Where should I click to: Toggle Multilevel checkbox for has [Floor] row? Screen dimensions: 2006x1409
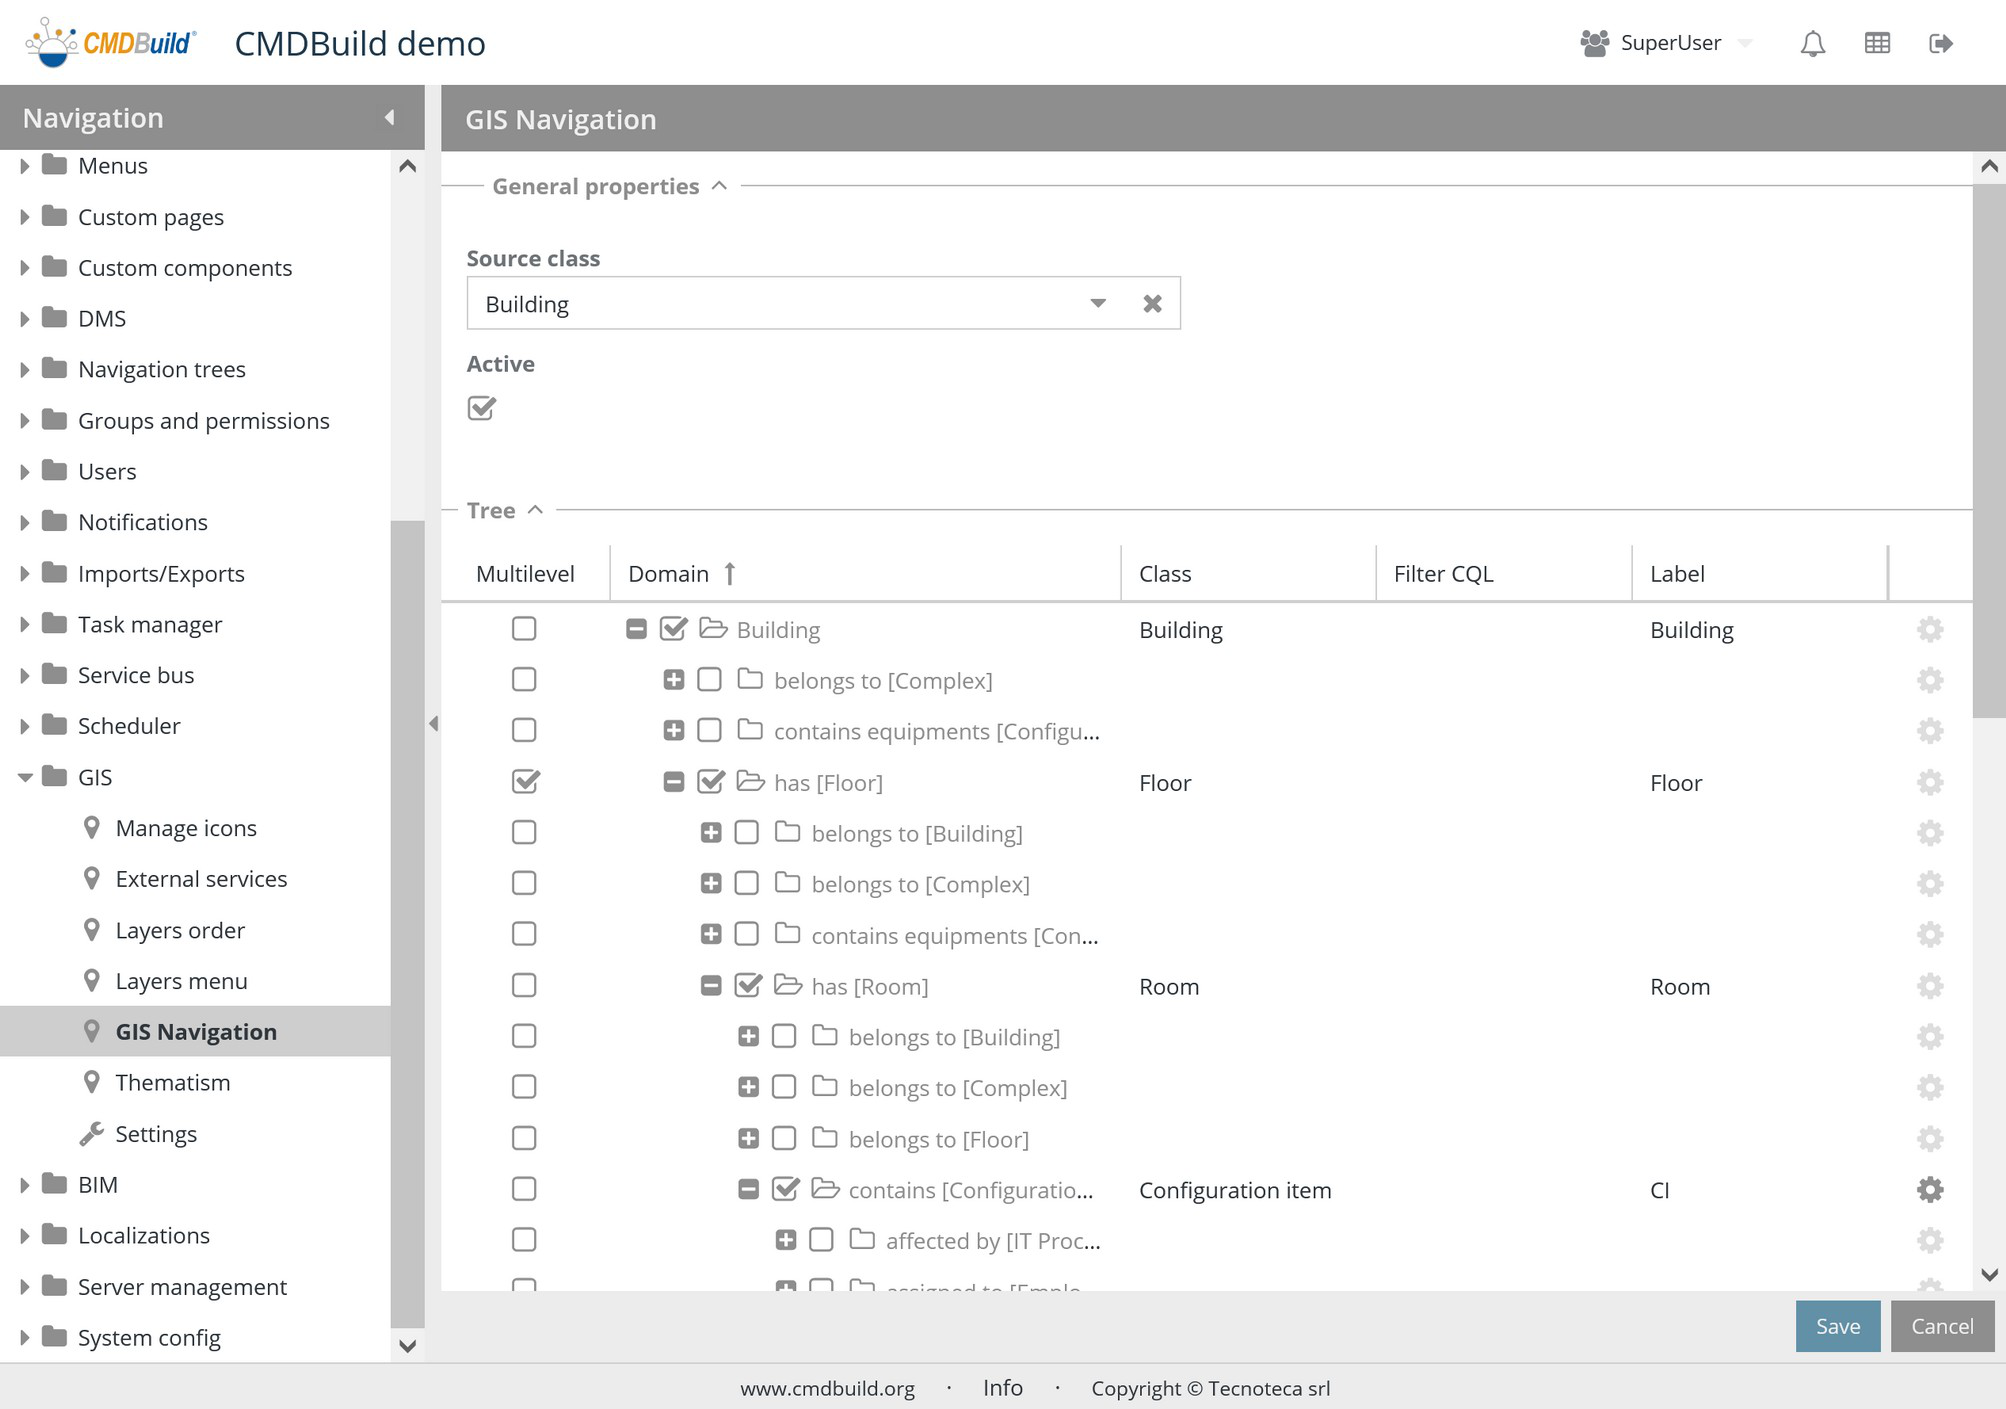pyautogui.click(x=524, y=782)
